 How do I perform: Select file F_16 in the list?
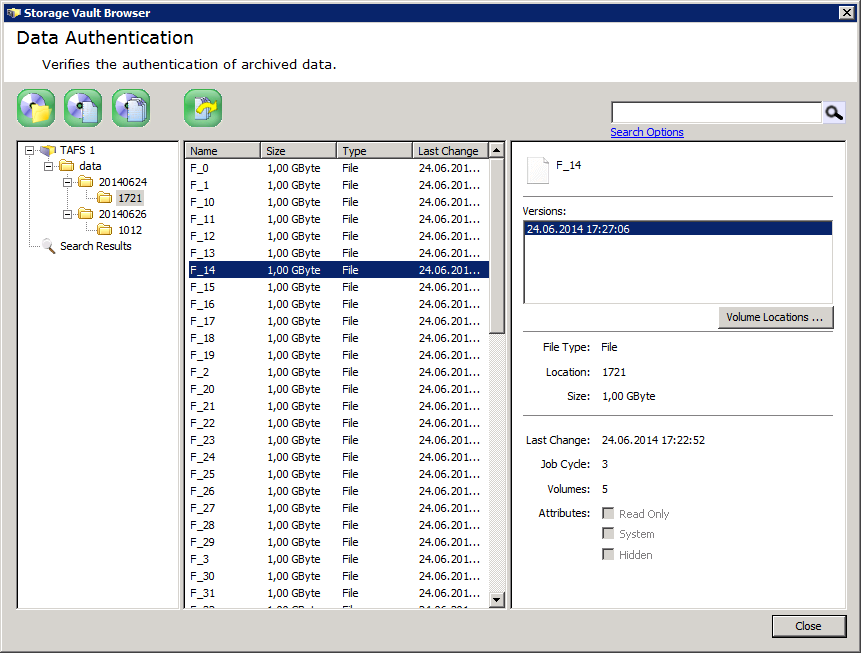click(337, 304)
